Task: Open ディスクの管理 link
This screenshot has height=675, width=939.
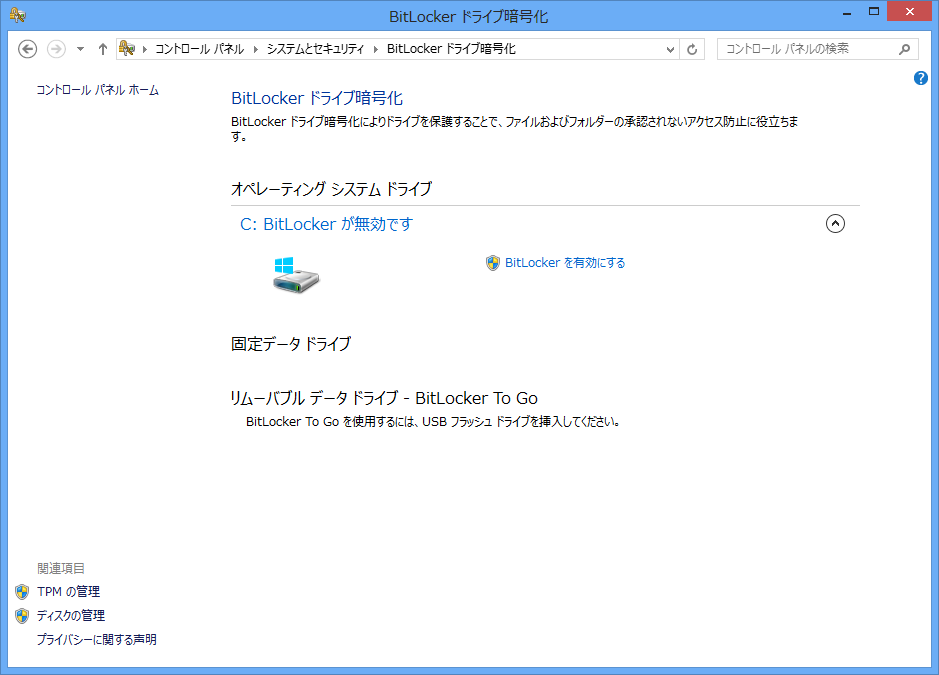Action: (71, 616)
